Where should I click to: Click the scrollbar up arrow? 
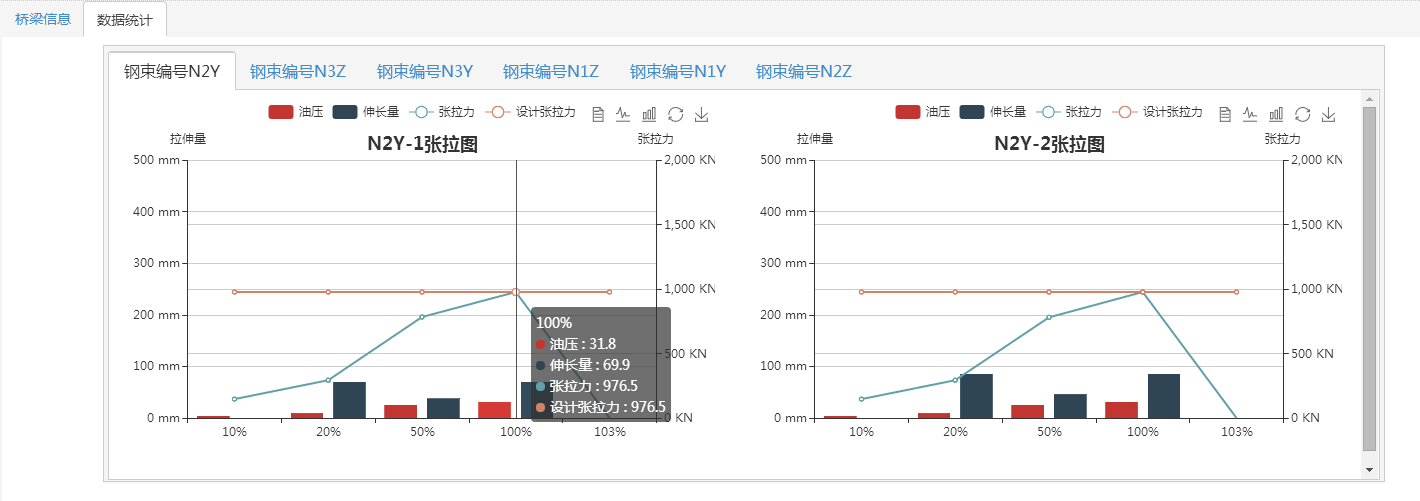(1369, 99)
